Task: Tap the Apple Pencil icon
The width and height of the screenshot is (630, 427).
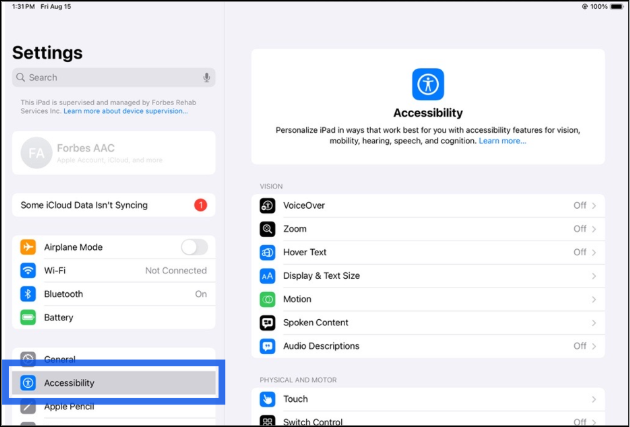Action: click(x=28, y=407)
